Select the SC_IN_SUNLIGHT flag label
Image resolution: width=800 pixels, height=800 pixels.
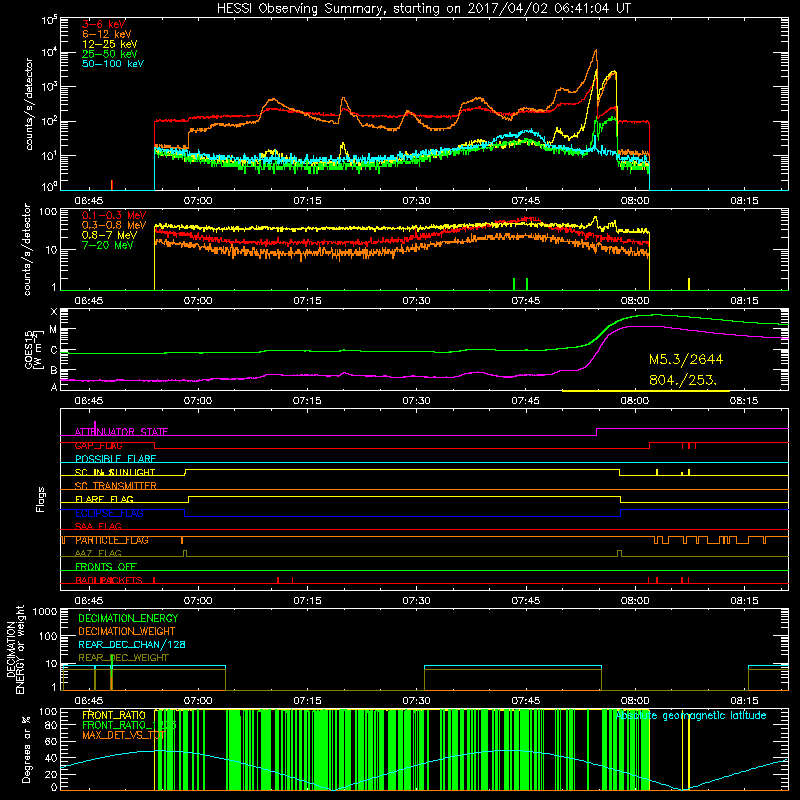[115, 472]
